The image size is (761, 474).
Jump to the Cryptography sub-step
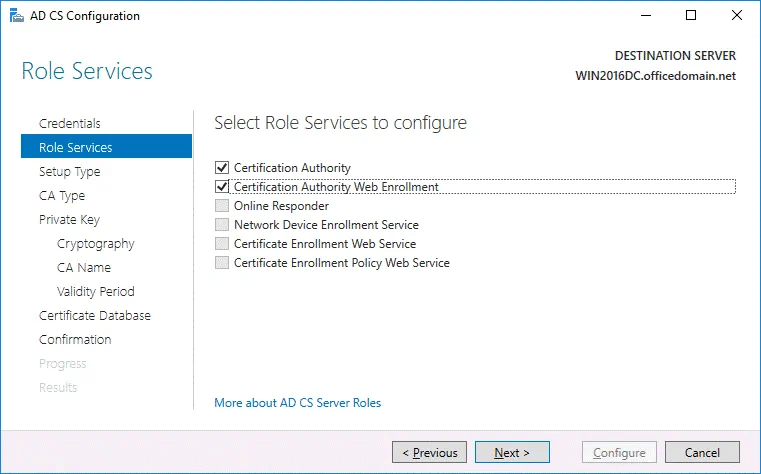95,243
